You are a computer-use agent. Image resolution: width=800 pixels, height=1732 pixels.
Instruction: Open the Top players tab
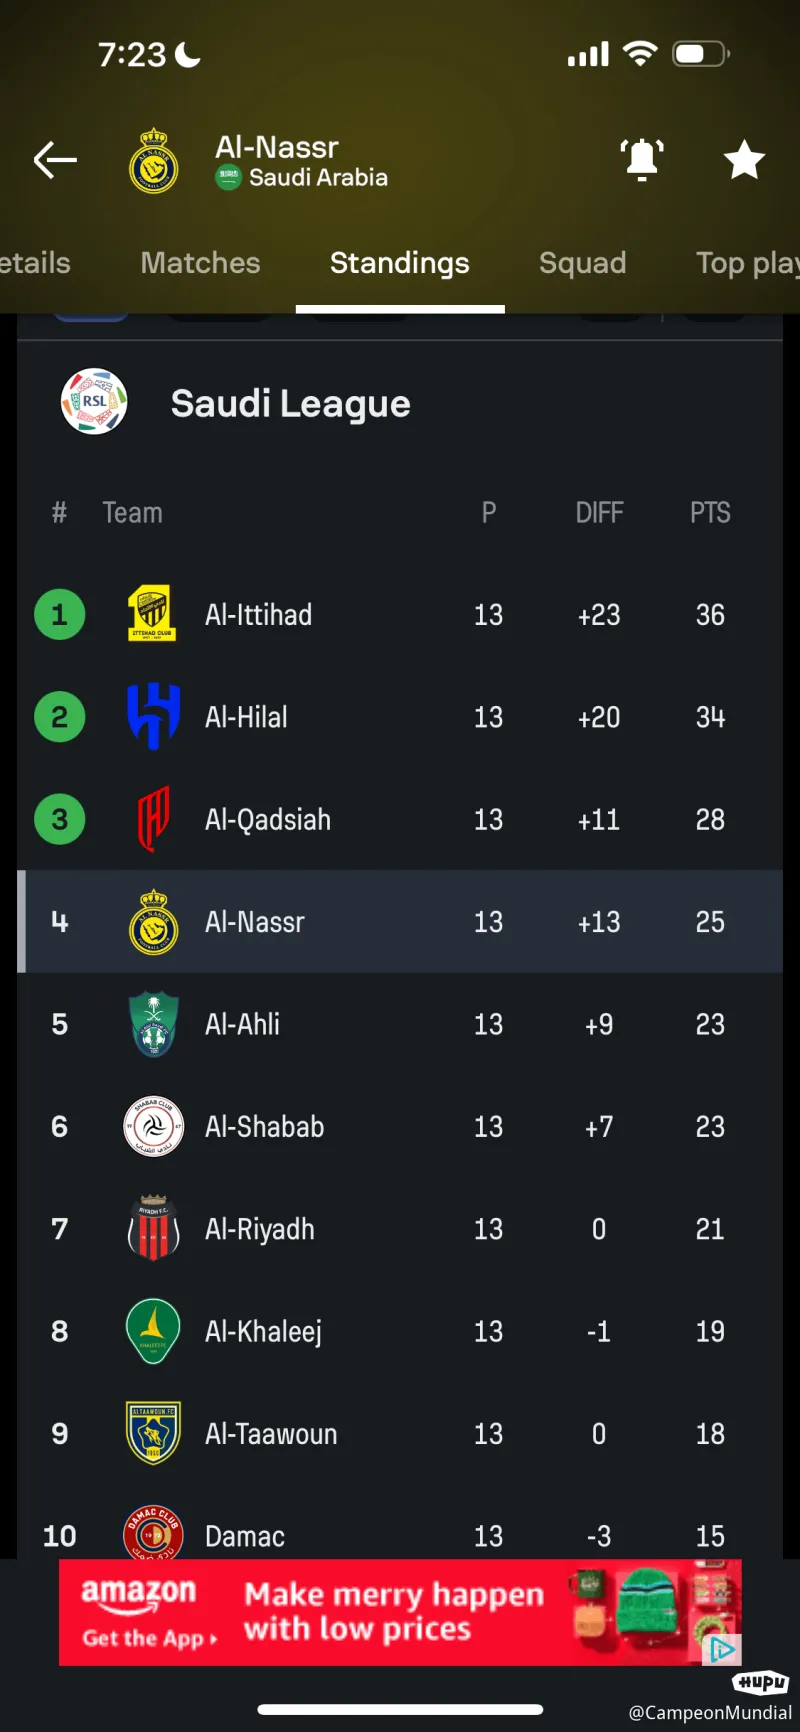pos(748,263)
